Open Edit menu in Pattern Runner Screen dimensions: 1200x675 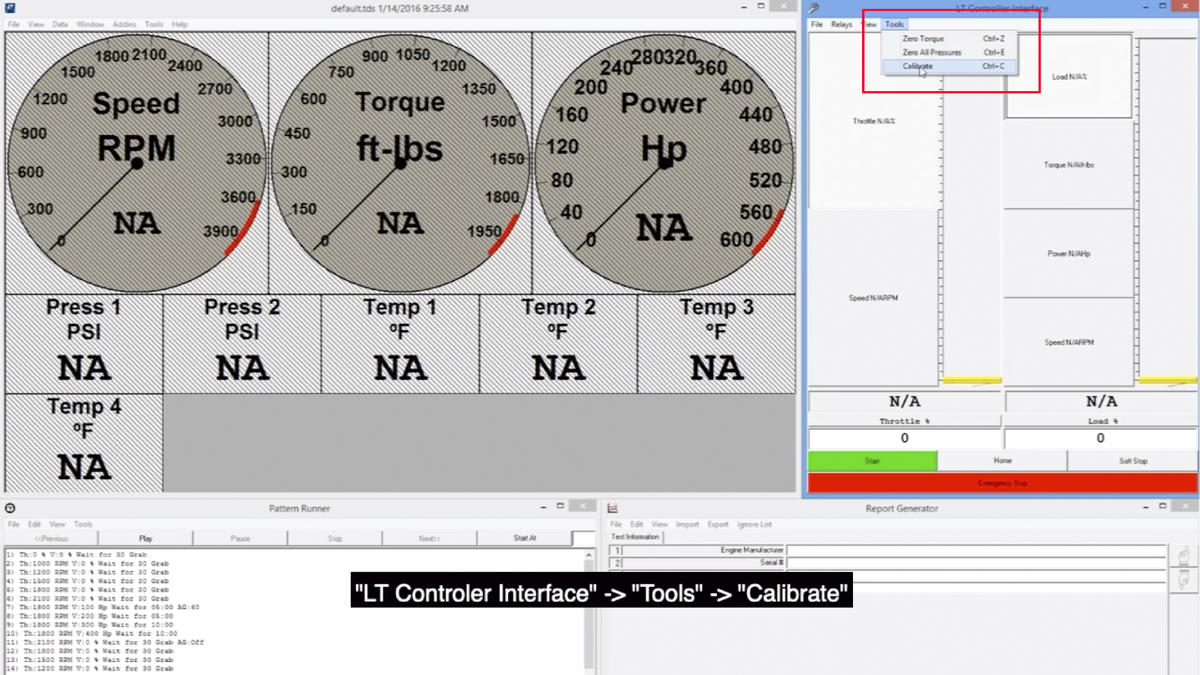point(35,524)
